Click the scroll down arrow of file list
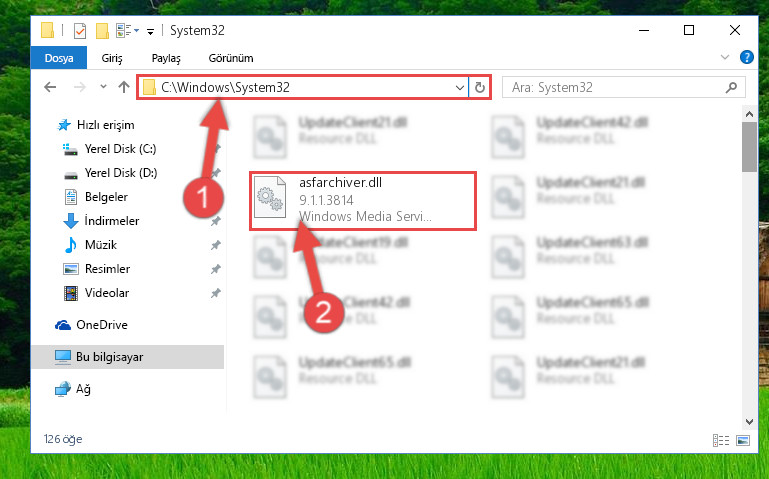This screenshot has height=479, width=769. click(x=749, y=422)
